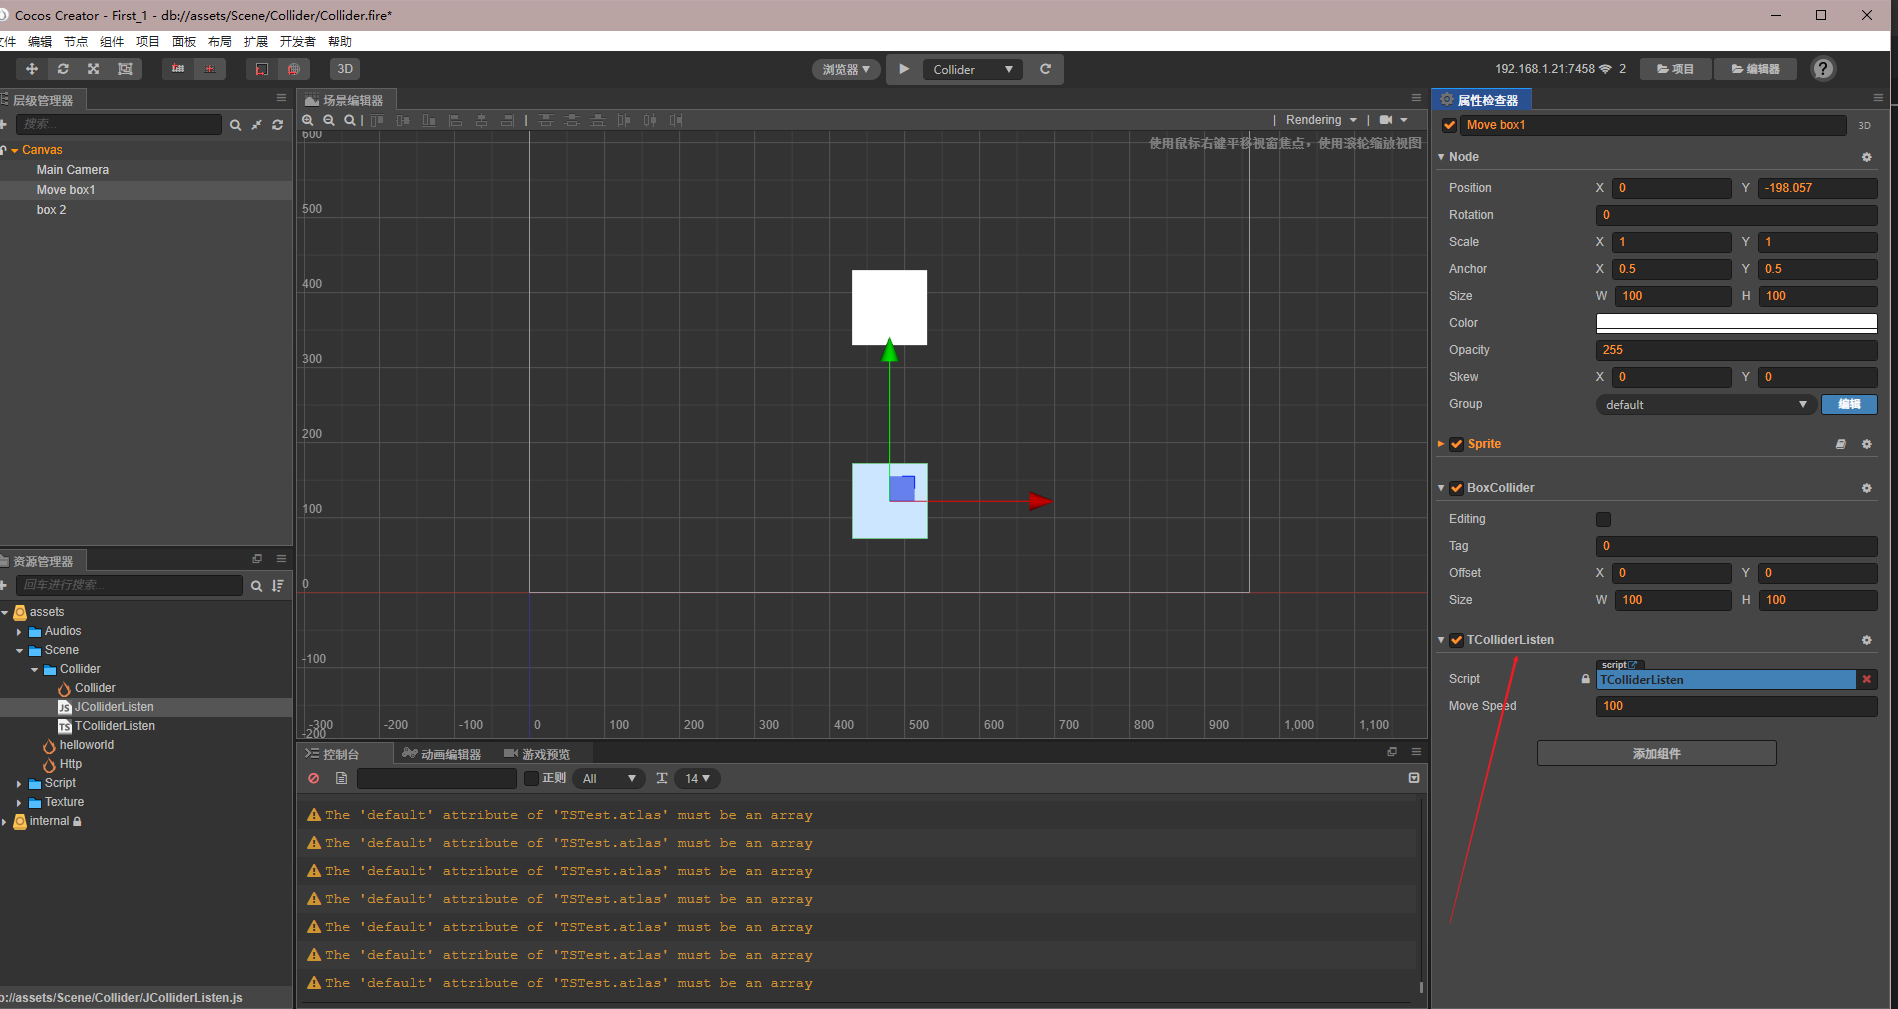Click the Color swatch in the Node section

(1736, 322)
